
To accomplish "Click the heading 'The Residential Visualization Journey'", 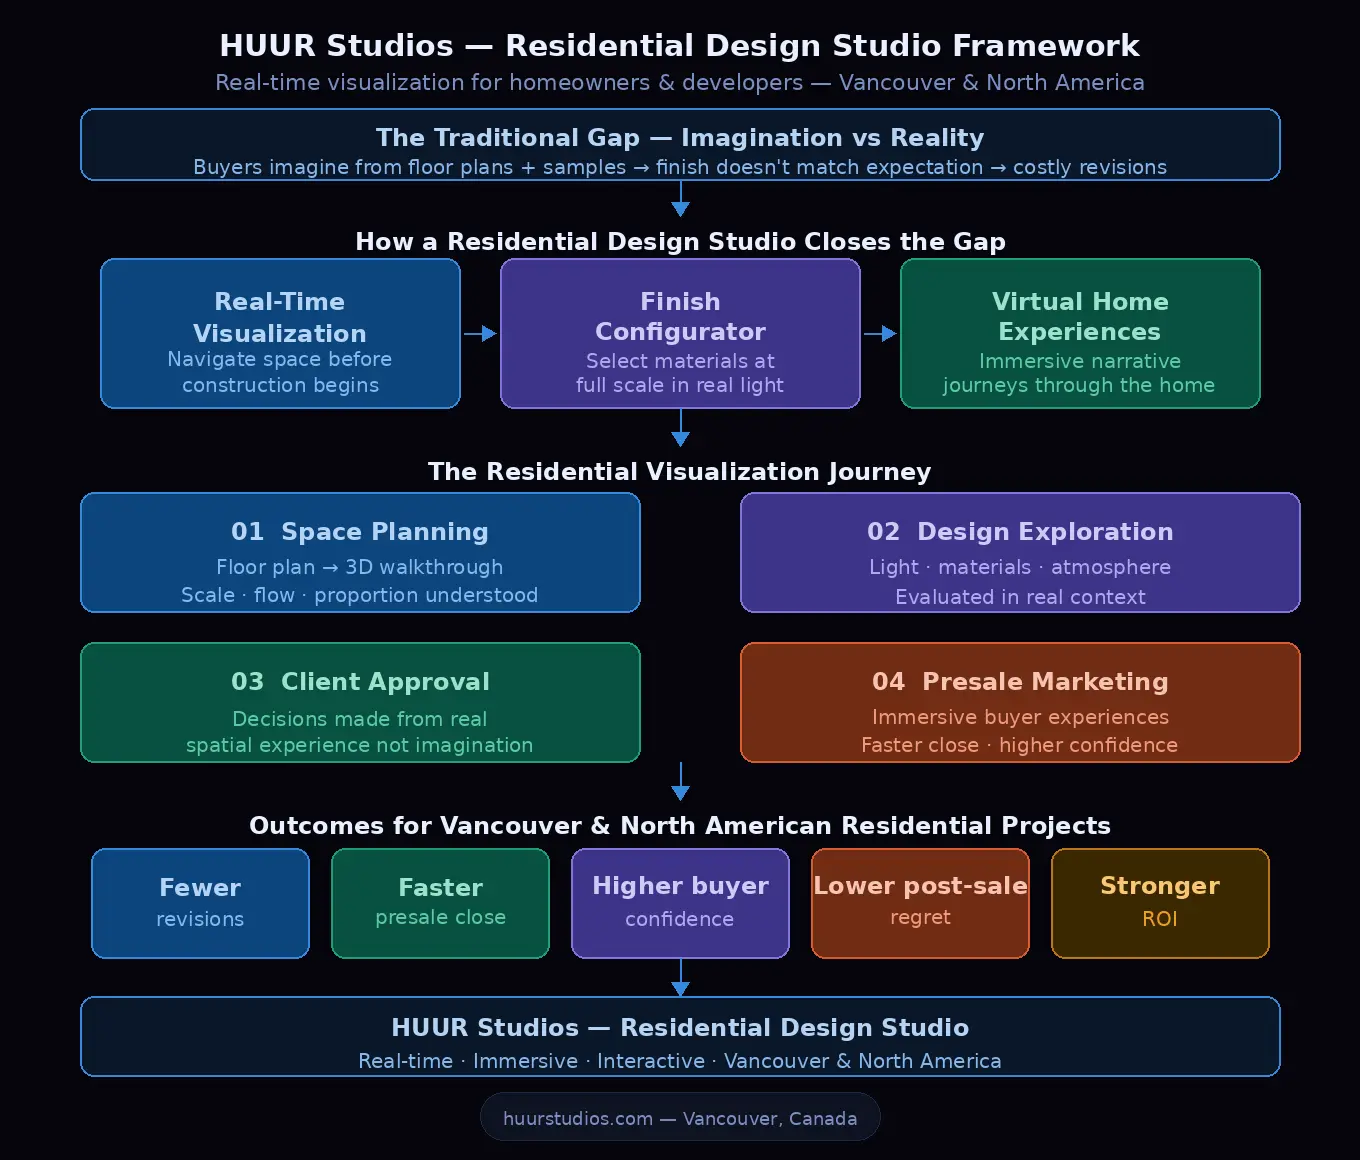I will pyautogui.click(x=680, y=472).
